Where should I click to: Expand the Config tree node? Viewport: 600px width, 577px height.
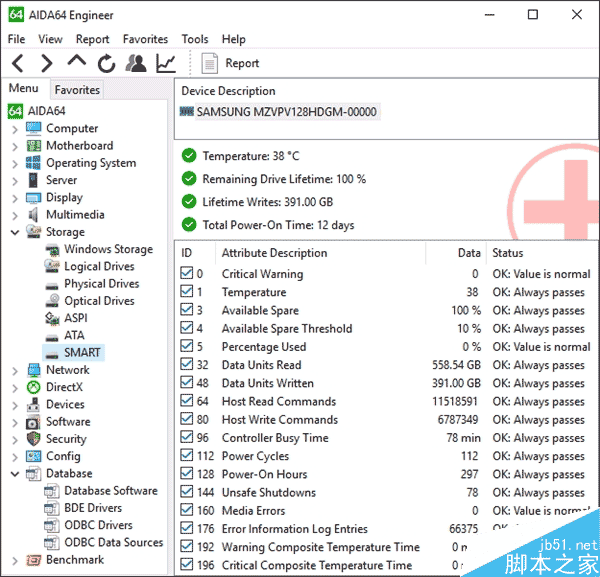point(15,457)
